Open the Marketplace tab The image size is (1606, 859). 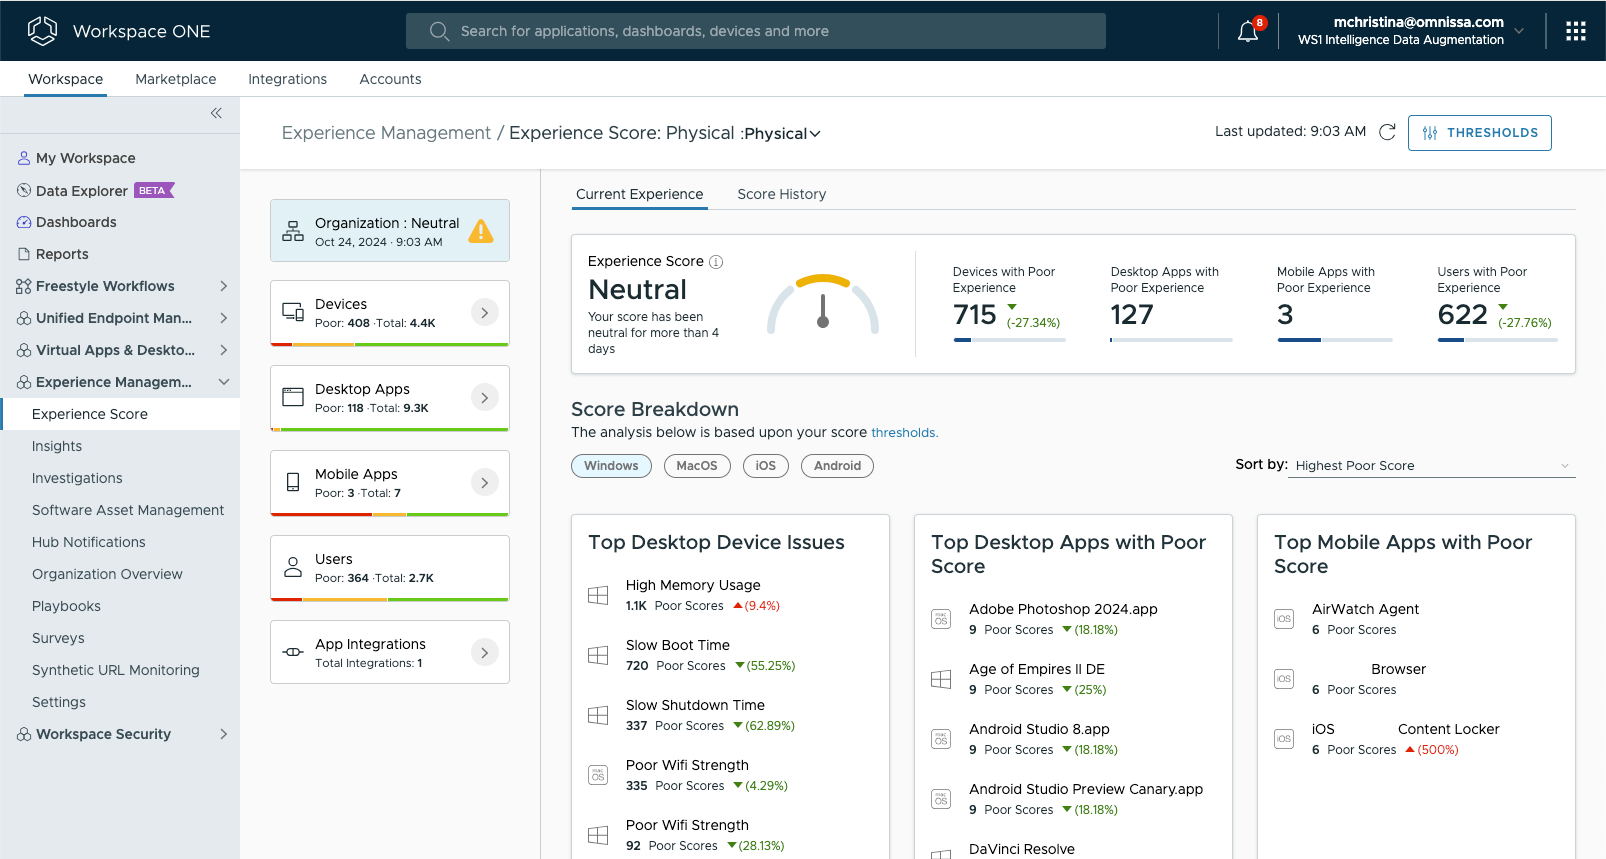(x=175, y=79)
